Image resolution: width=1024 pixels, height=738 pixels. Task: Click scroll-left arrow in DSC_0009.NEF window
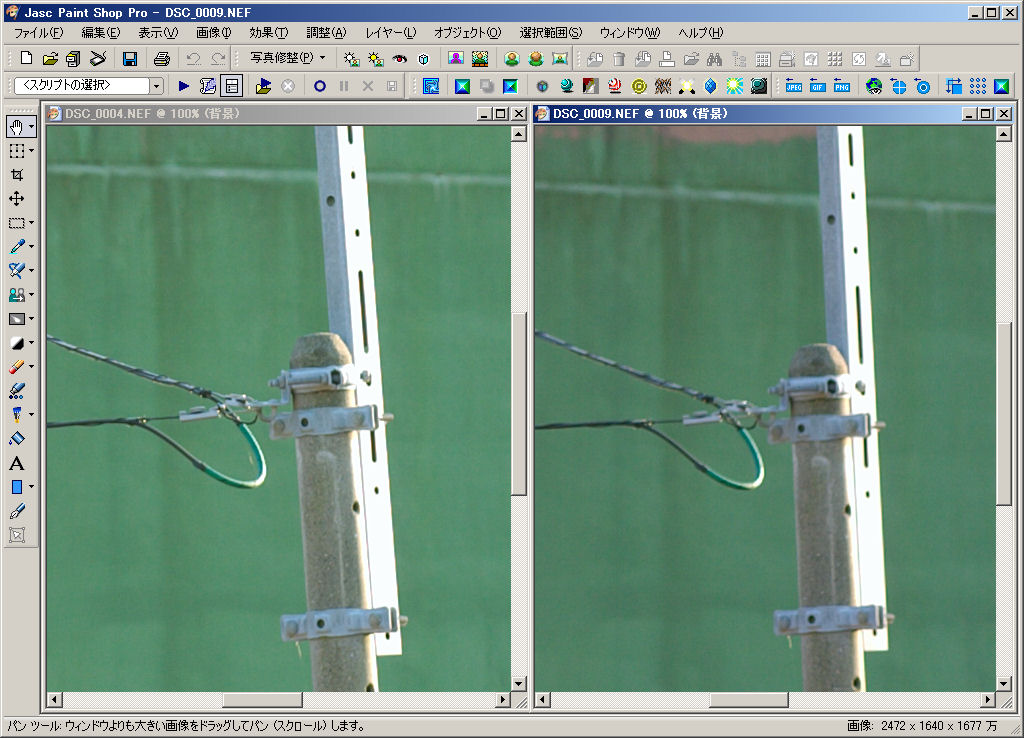[x=542, y=699]
